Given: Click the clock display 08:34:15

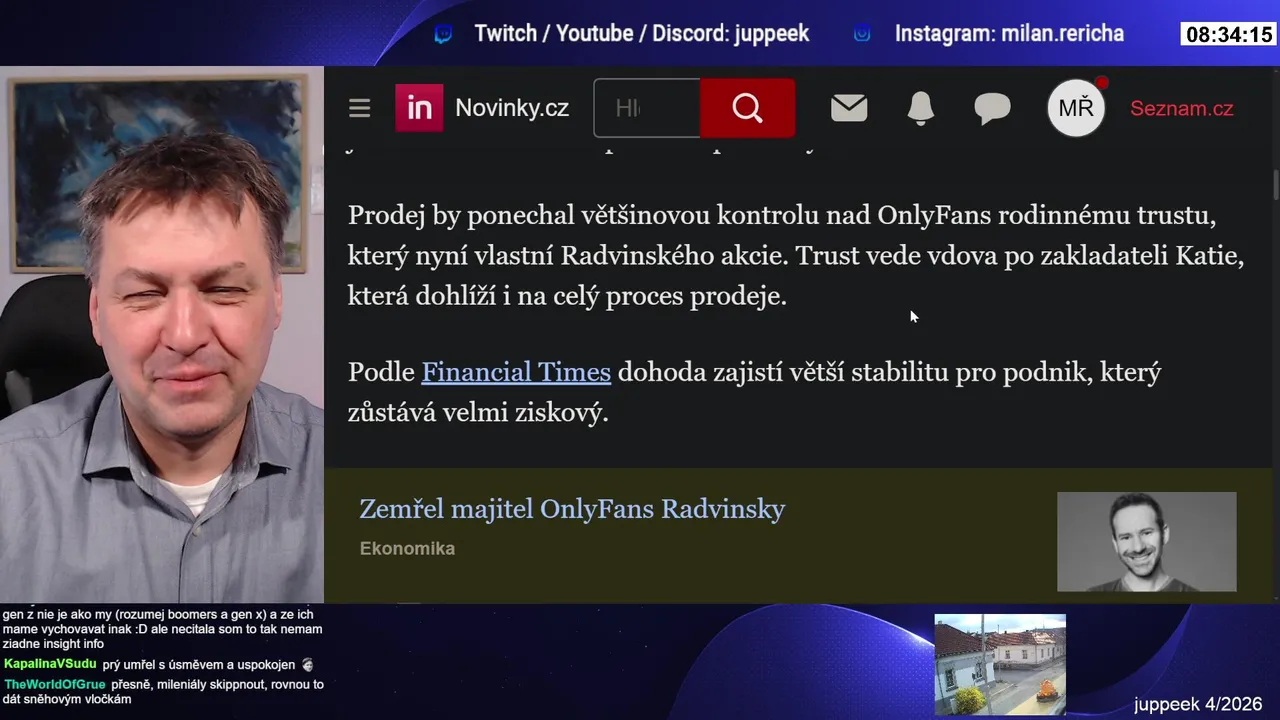Looking at the screenshot, I should (1229, 35).
